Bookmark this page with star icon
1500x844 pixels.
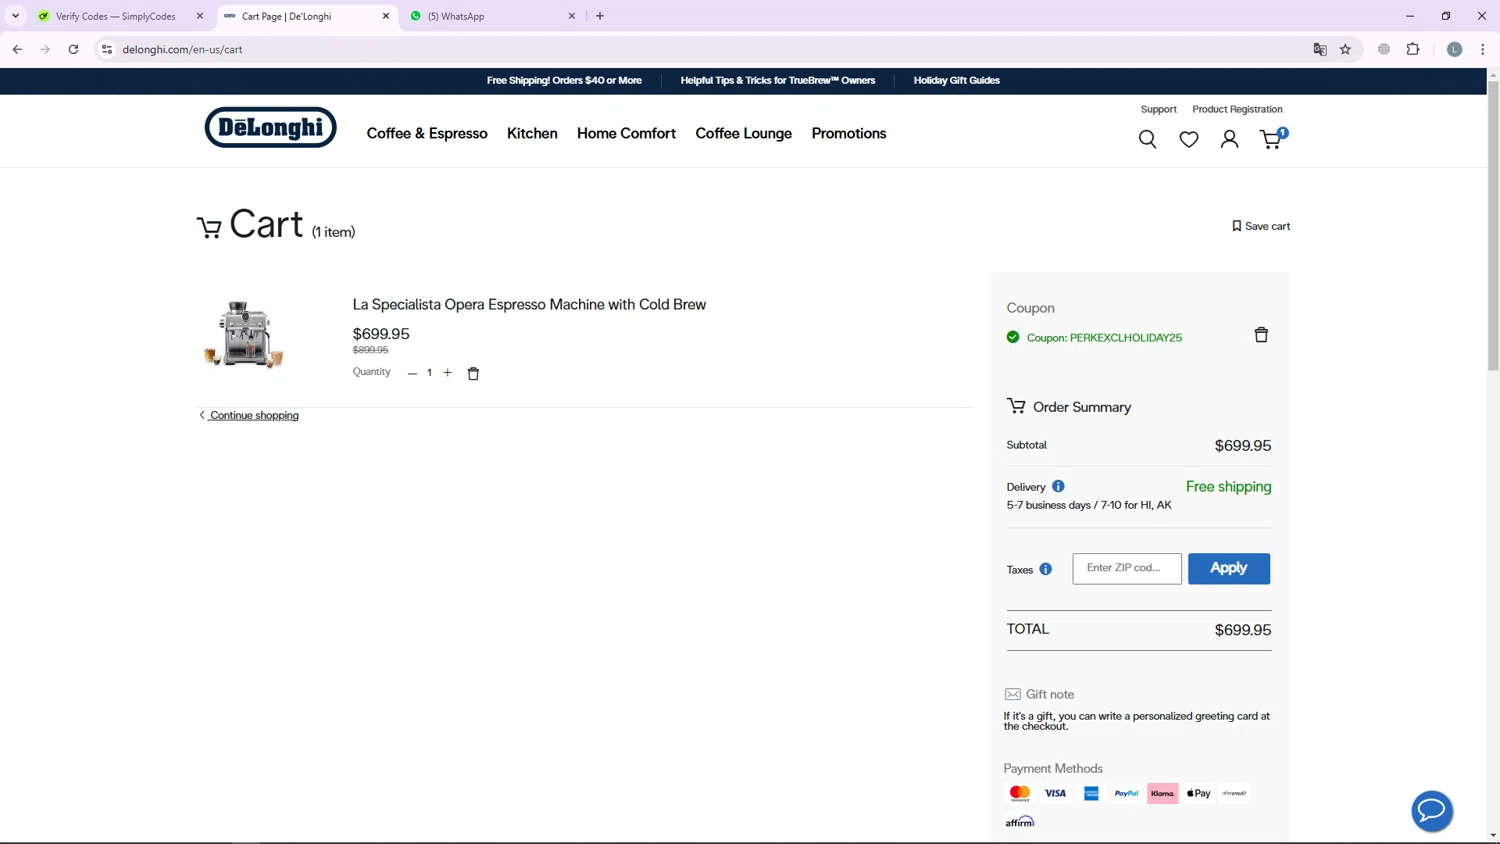[x=1345, y=49]
